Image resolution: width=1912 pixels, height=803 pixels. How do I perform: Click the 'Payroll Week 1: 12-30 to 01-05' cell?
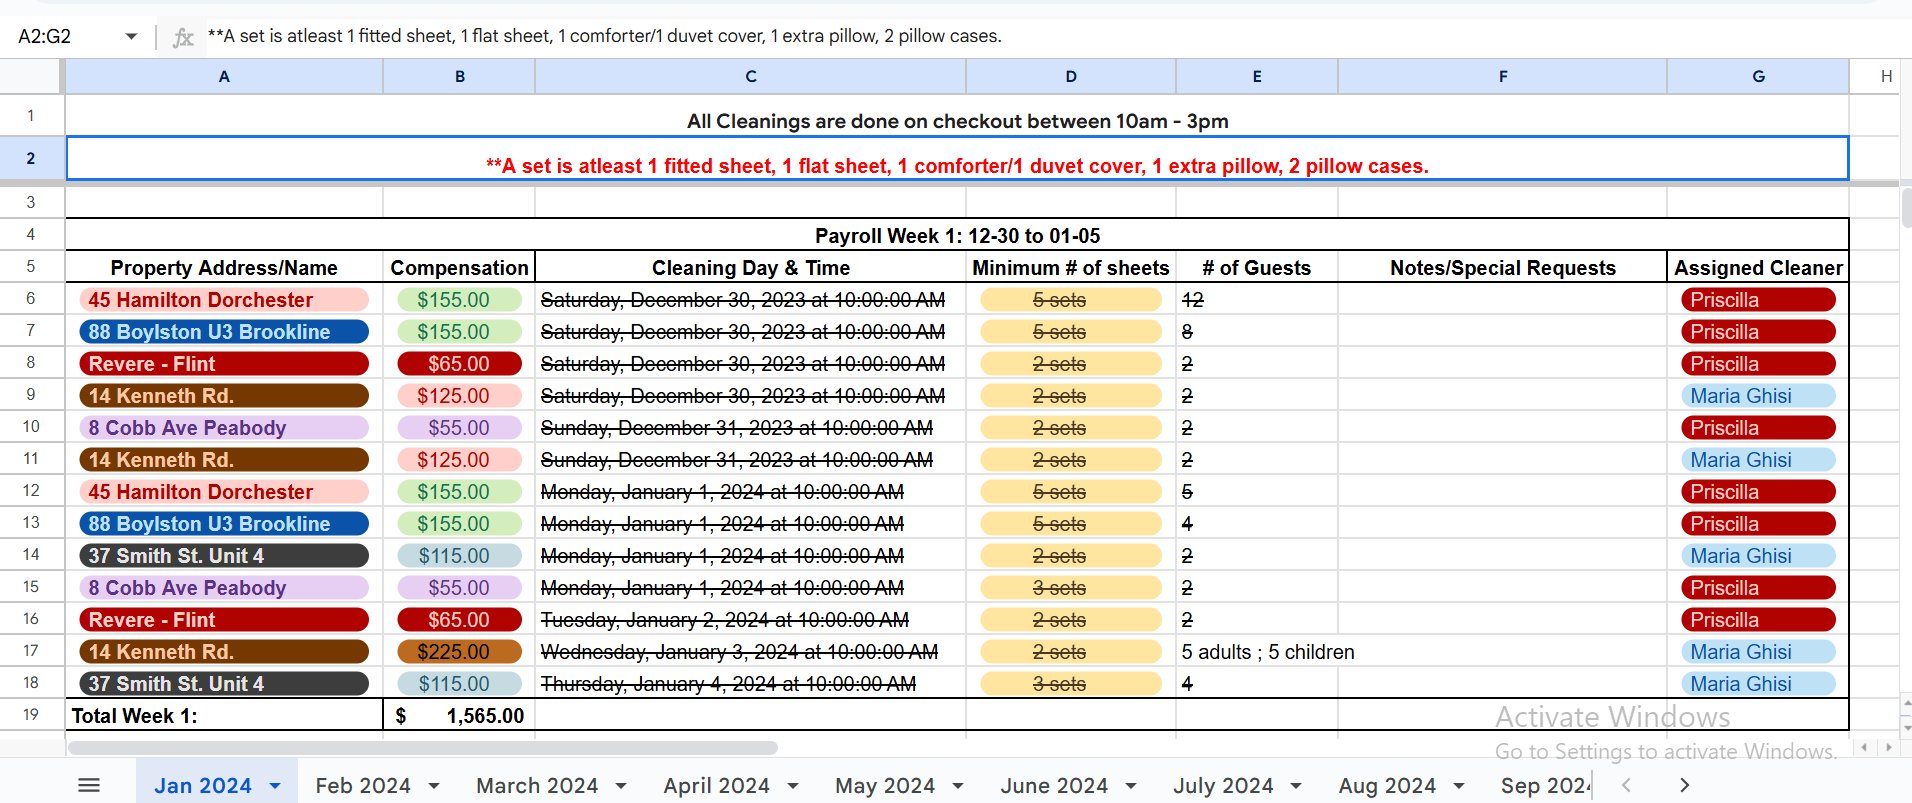957,235
